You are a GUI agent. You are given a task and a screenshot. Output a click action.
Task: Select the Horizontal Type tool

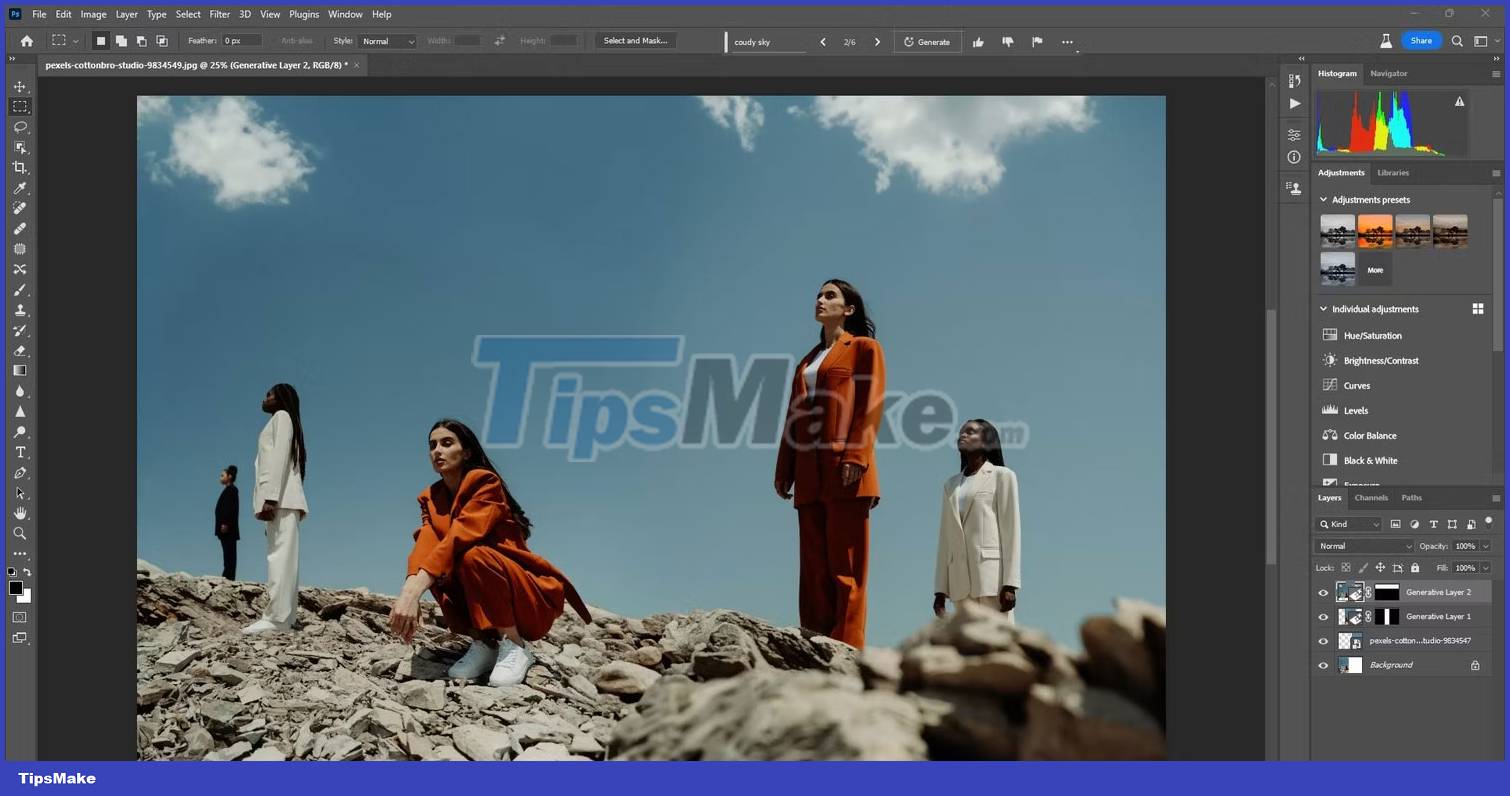[x=20, y=452]
